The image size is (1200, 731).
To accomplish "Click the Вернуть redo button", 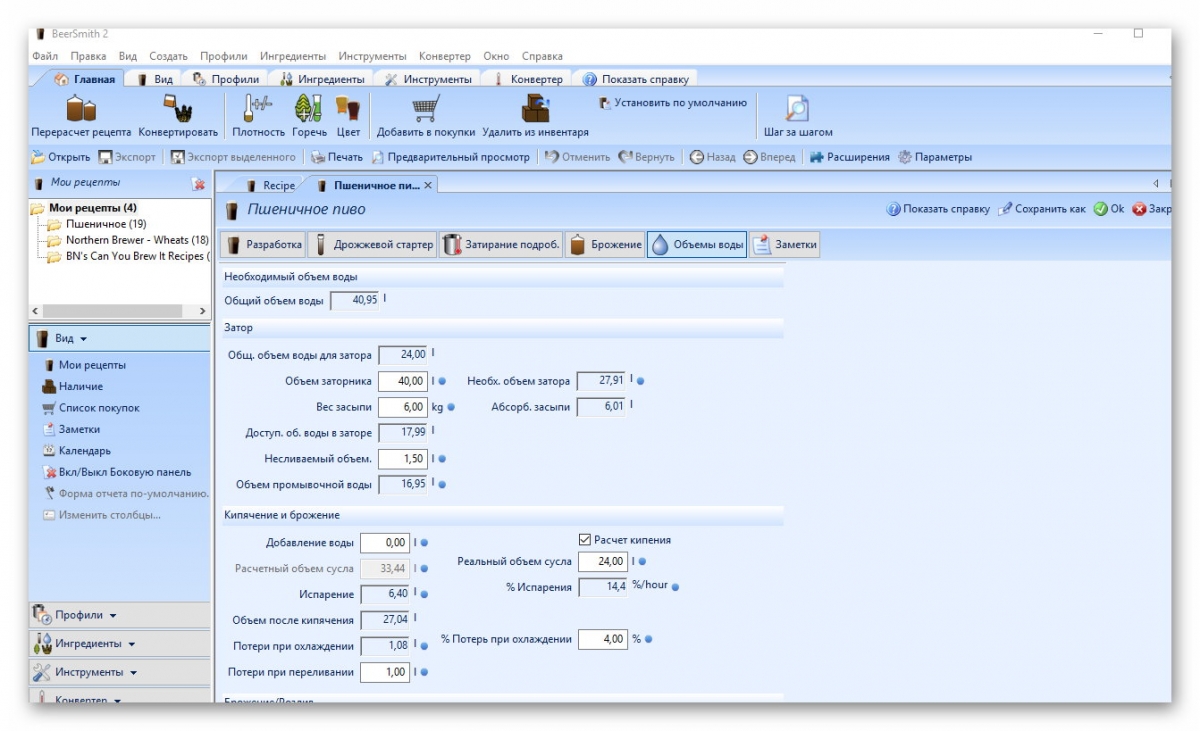I will coord(647,157).
